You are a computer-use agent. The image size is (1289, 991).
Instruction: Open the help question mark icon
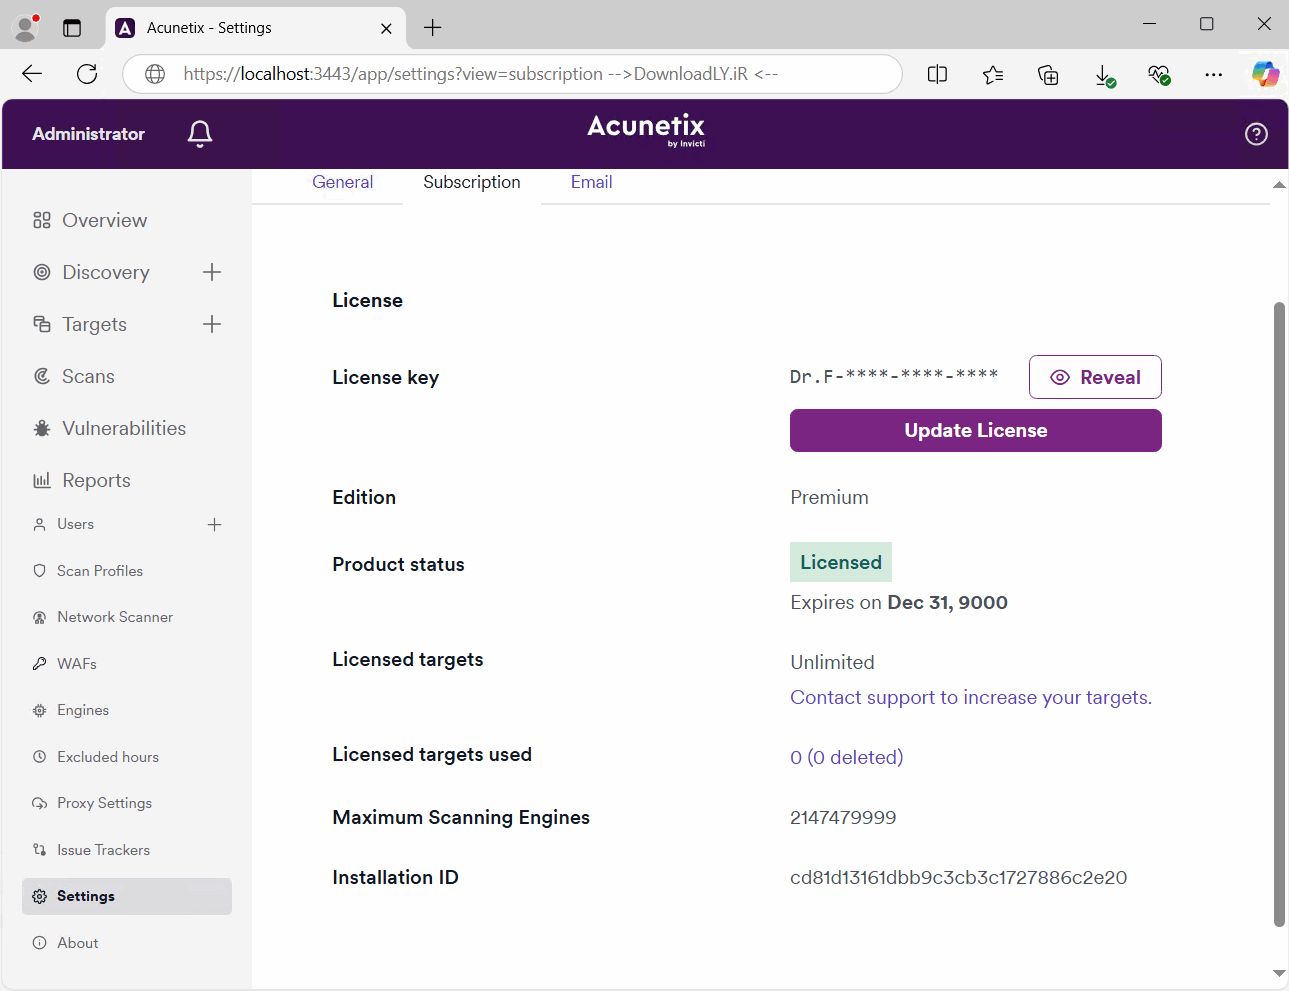click(1256, 134)
